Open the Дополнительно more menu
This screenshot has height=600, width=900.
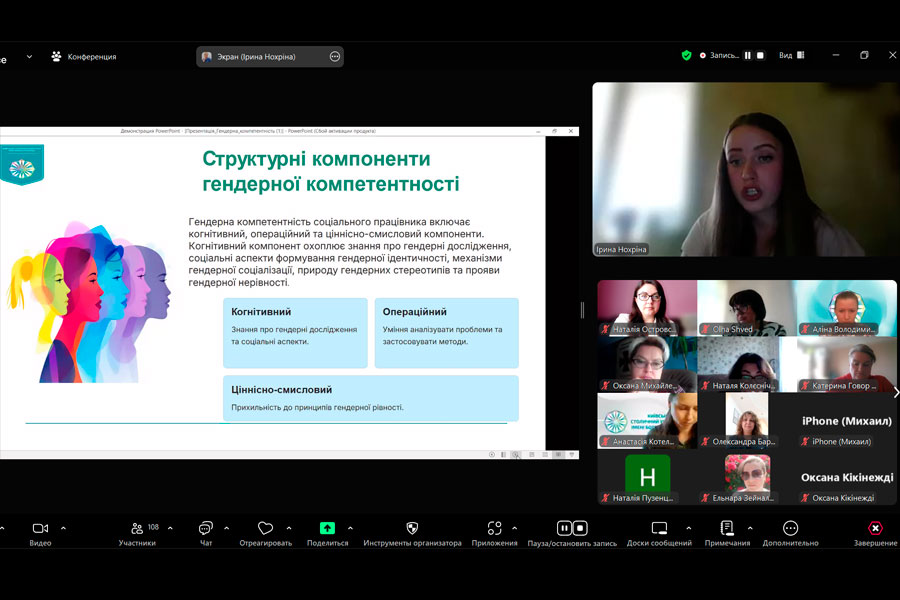point(790,528)
